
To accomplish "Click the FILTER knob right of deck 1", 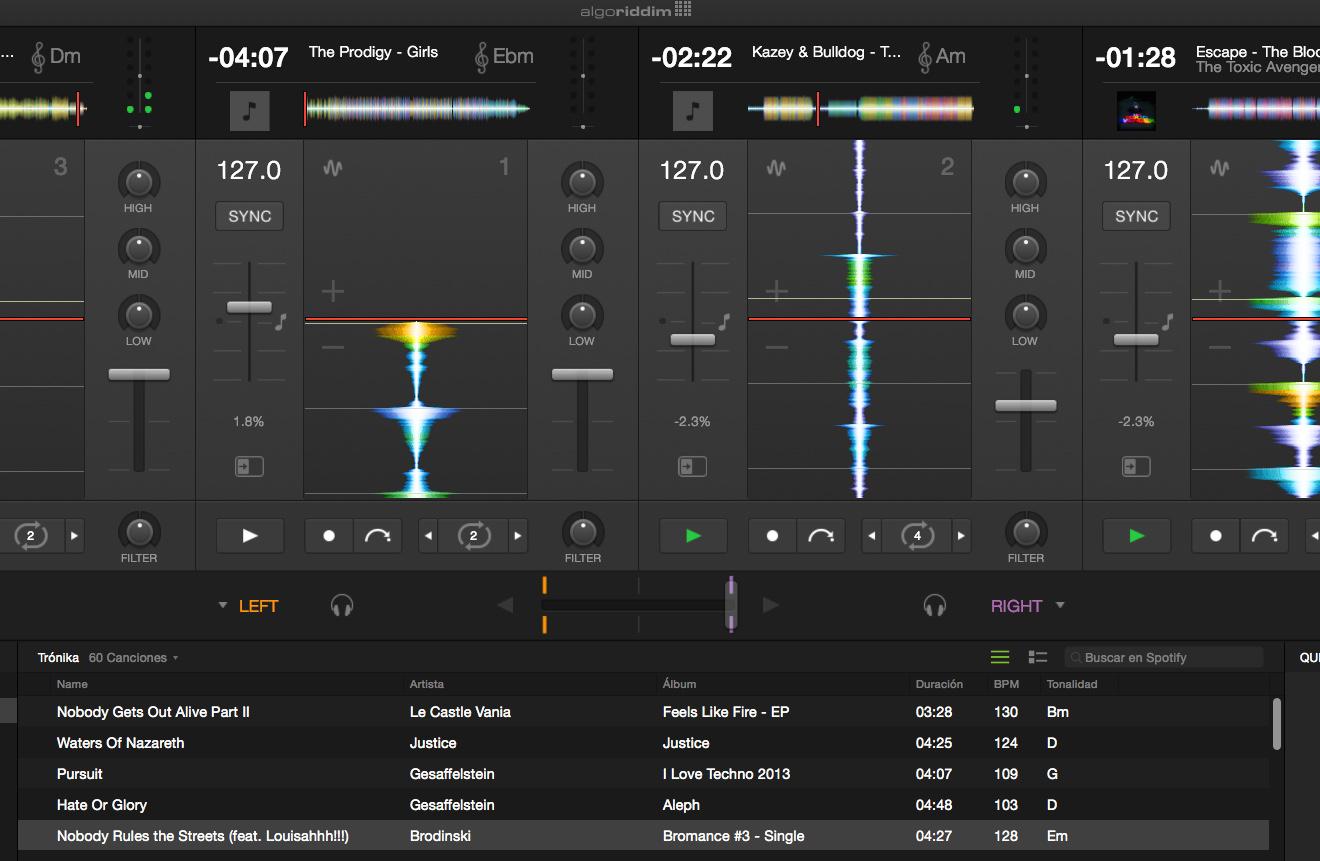I will (582, 531).
